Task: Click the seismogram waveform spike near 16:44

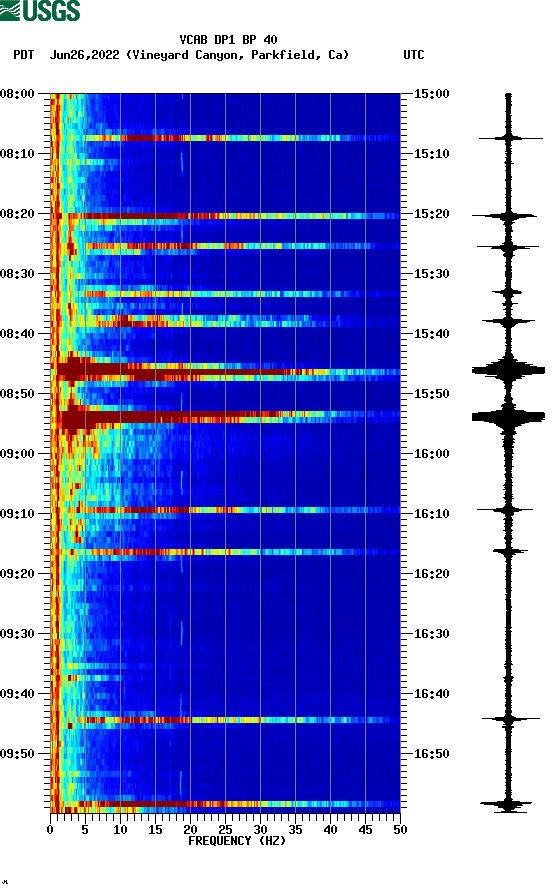Action: (x=510, y=719)
